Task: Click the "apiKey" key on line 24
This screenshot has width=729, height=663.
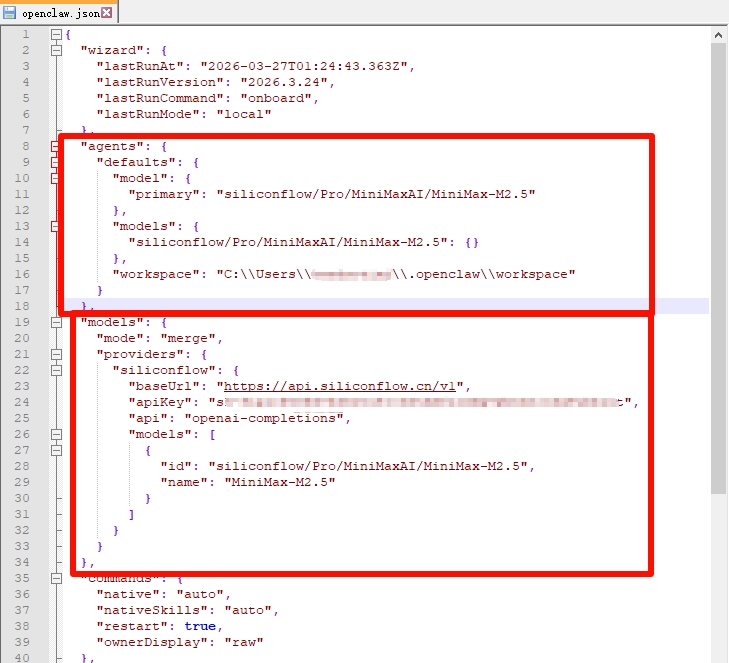Action: point(159,402)
